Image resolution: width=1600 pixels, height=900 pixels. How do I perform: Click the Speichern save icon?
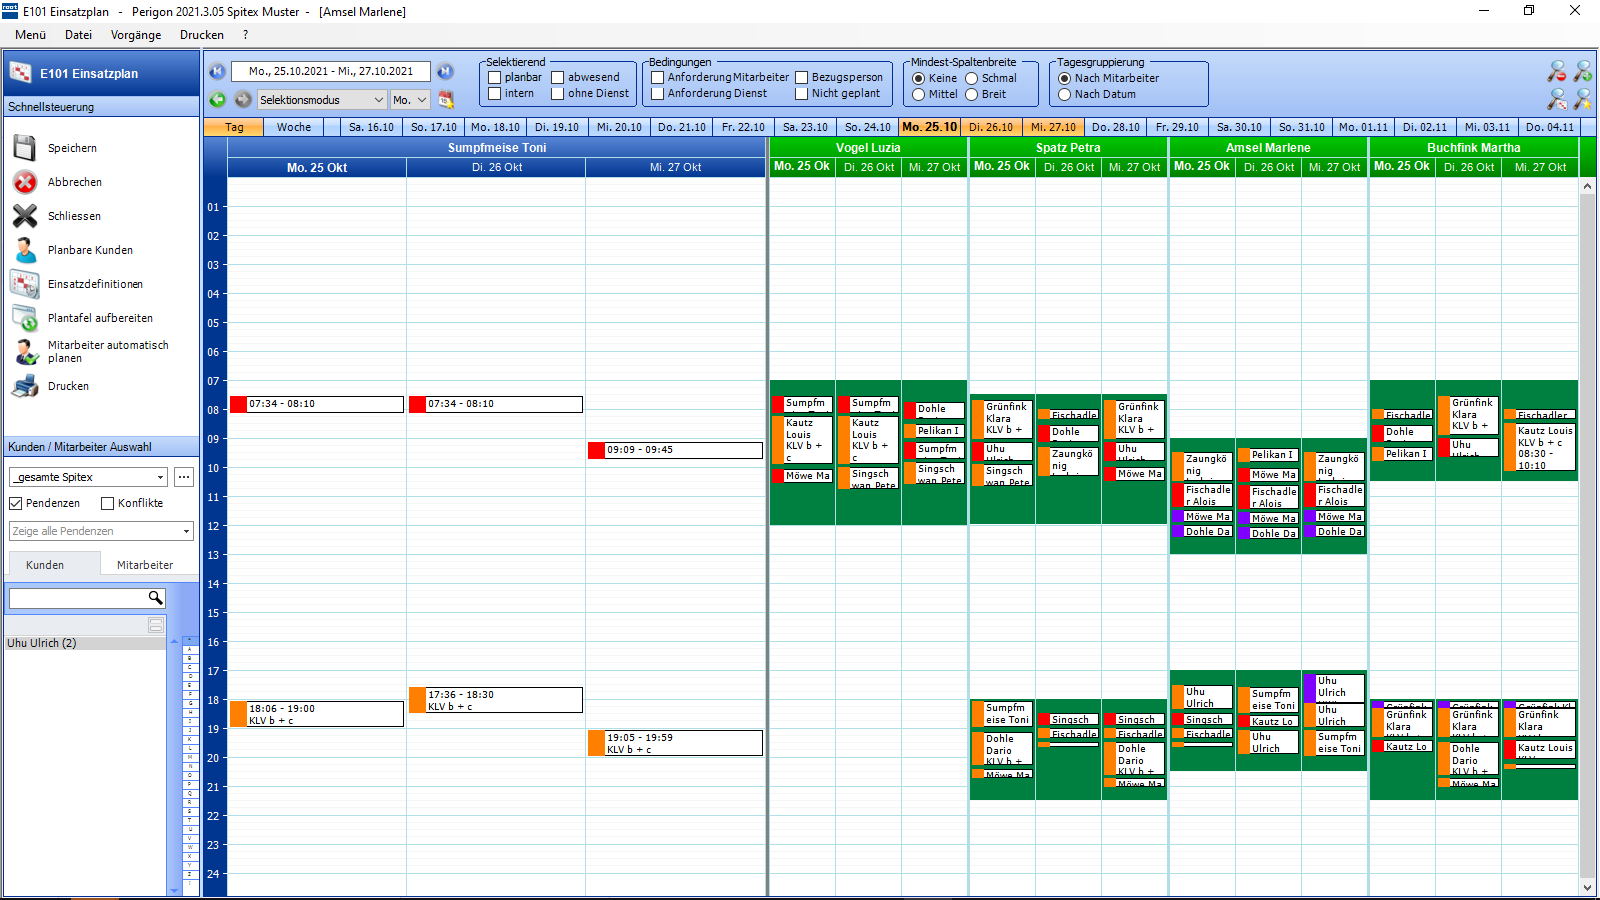pos(25,148)
